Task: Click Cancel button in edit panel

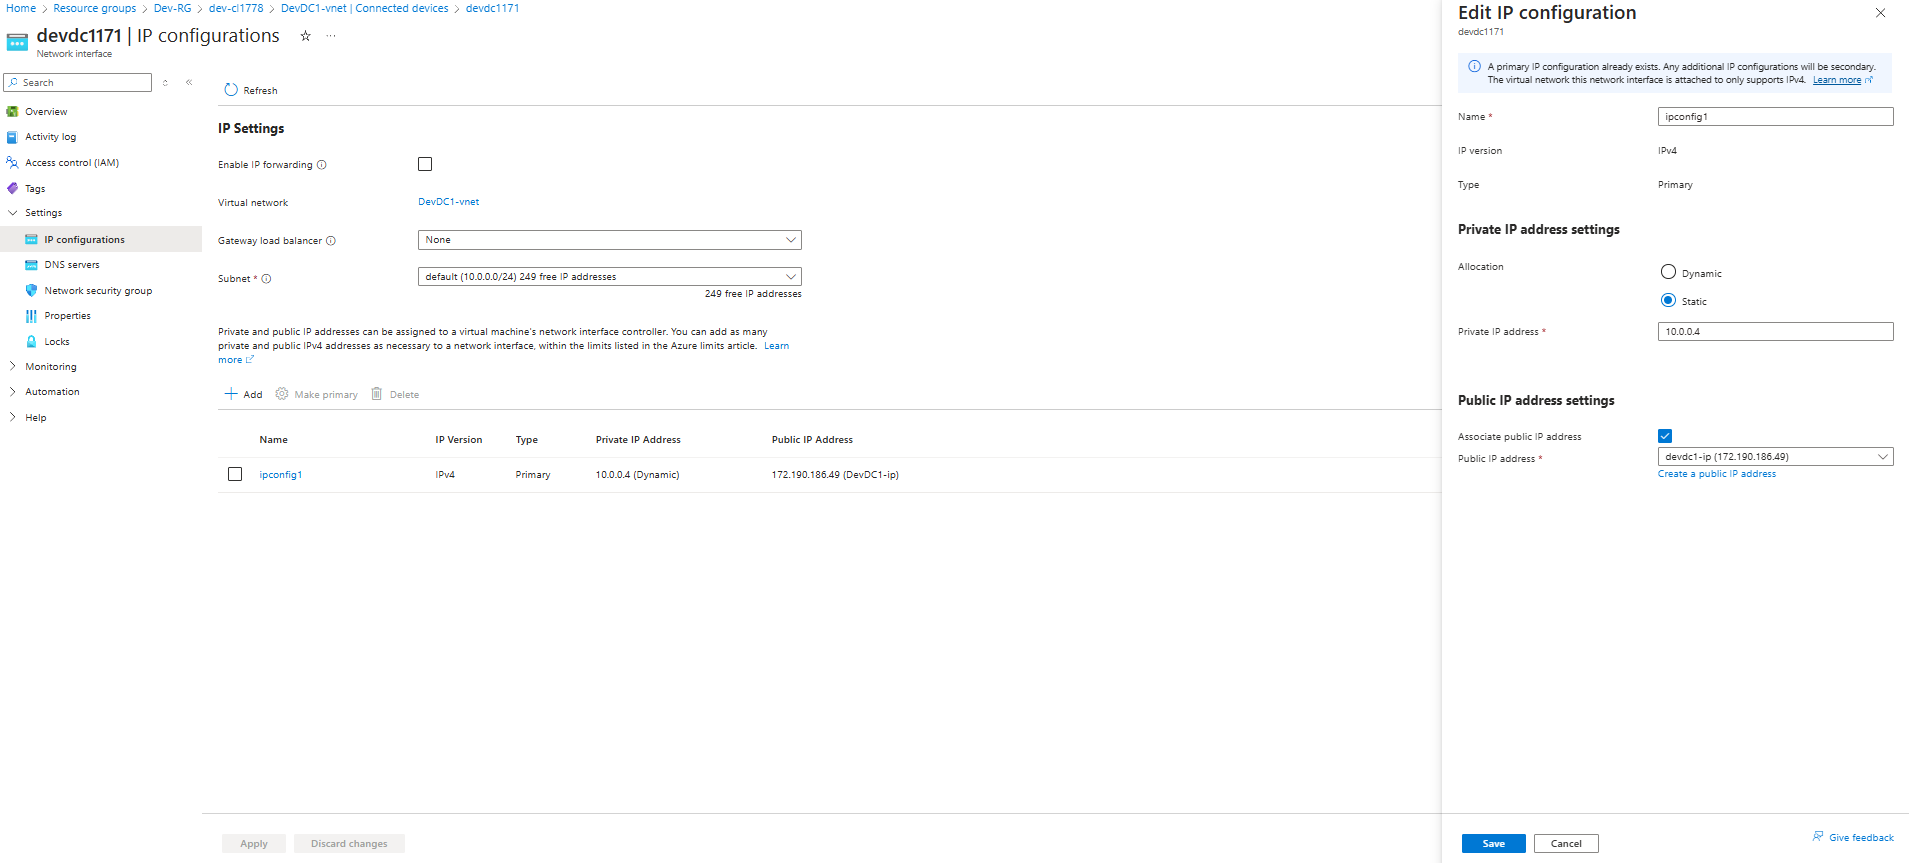Action: point(1566,843)
